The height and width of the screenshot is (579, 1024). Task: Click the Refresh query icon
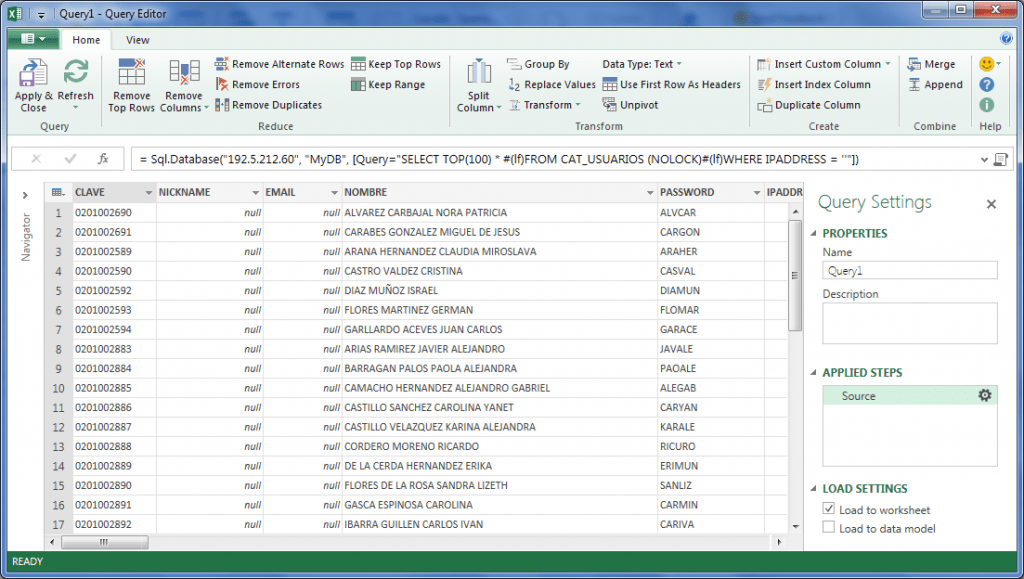click(76, 71)
